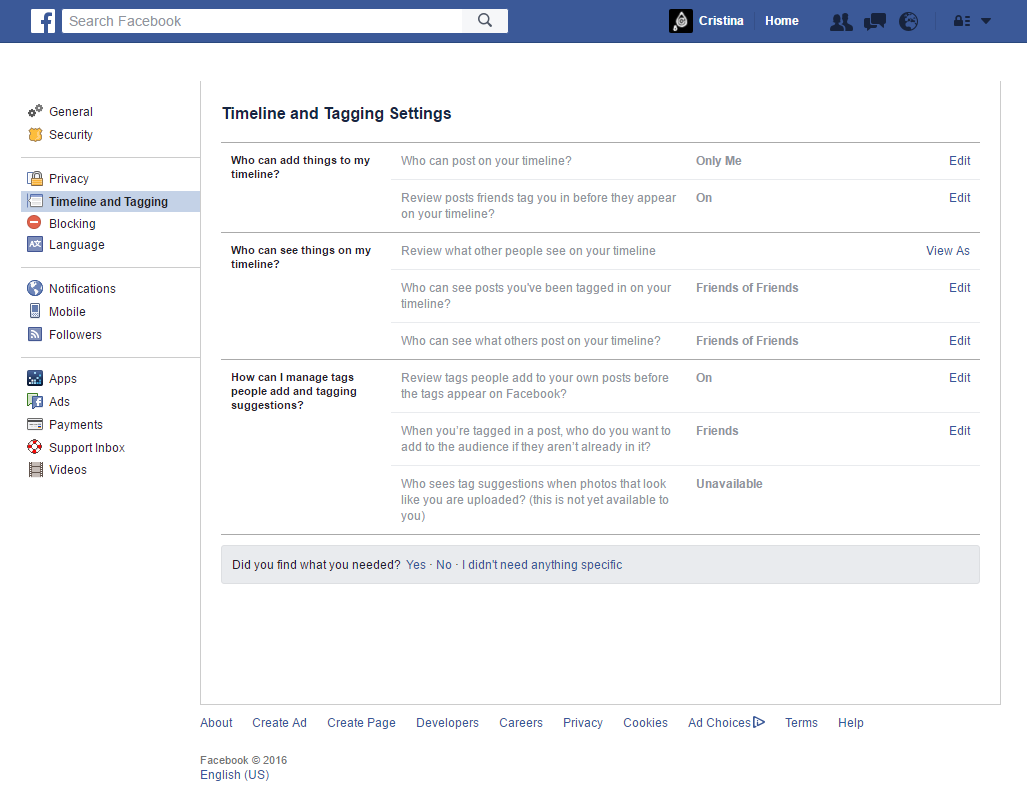Edit who can post on your timeline
This screenshot has width=1027, height=802.
point(960,161)
